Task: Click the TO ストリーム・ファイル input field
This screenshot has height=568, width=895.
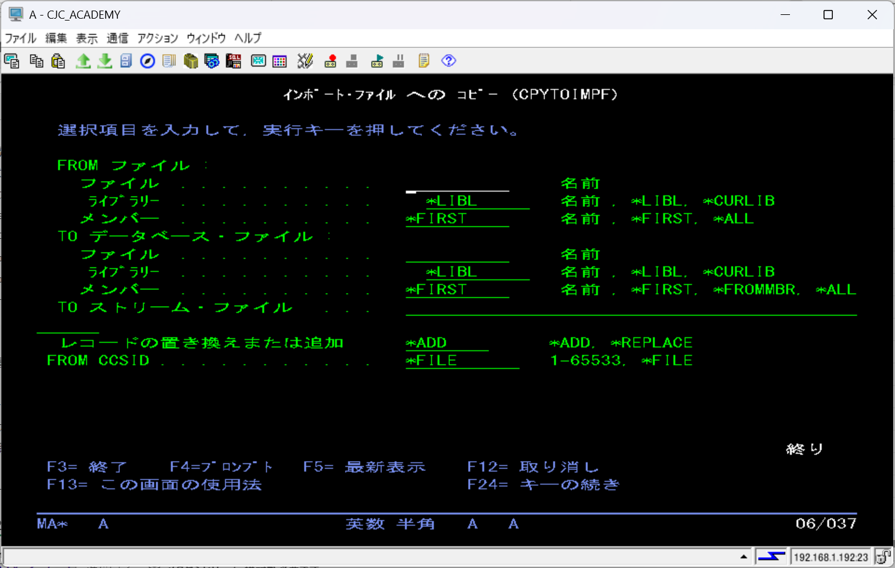Action: coord(631,308)
